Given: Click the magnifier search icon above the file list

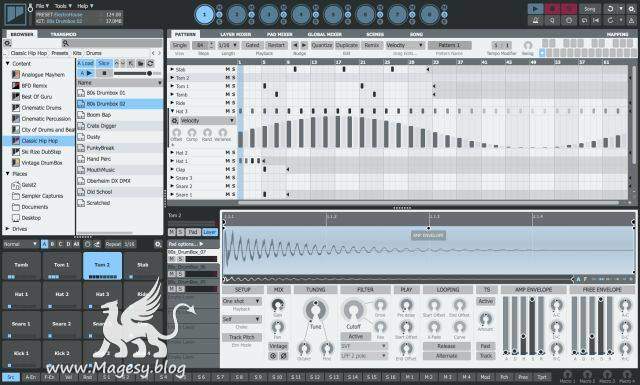Looking at the screenshot, I should (66, 43).
